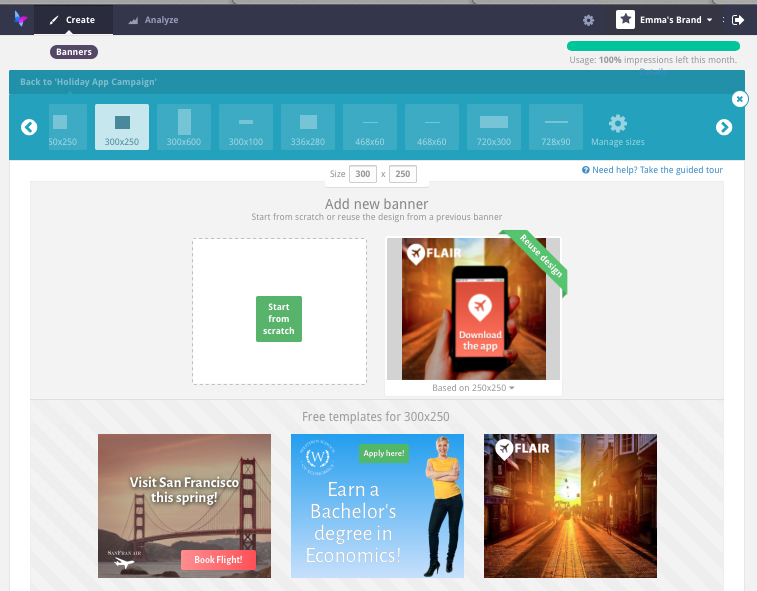Select the 300x600 banner size
This screenshot has width=757, height=591.
tap(184, 127)
